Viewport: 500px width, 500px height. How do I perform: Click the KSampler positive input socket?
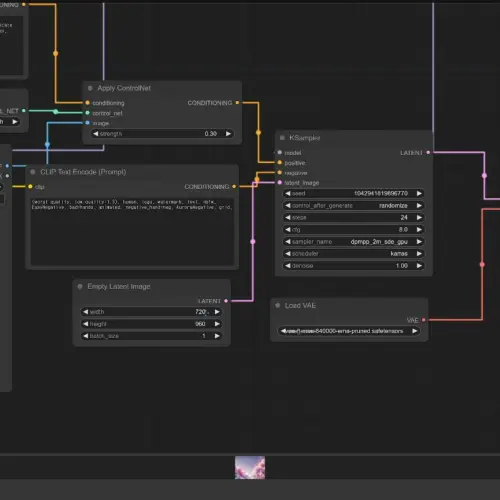280,162
